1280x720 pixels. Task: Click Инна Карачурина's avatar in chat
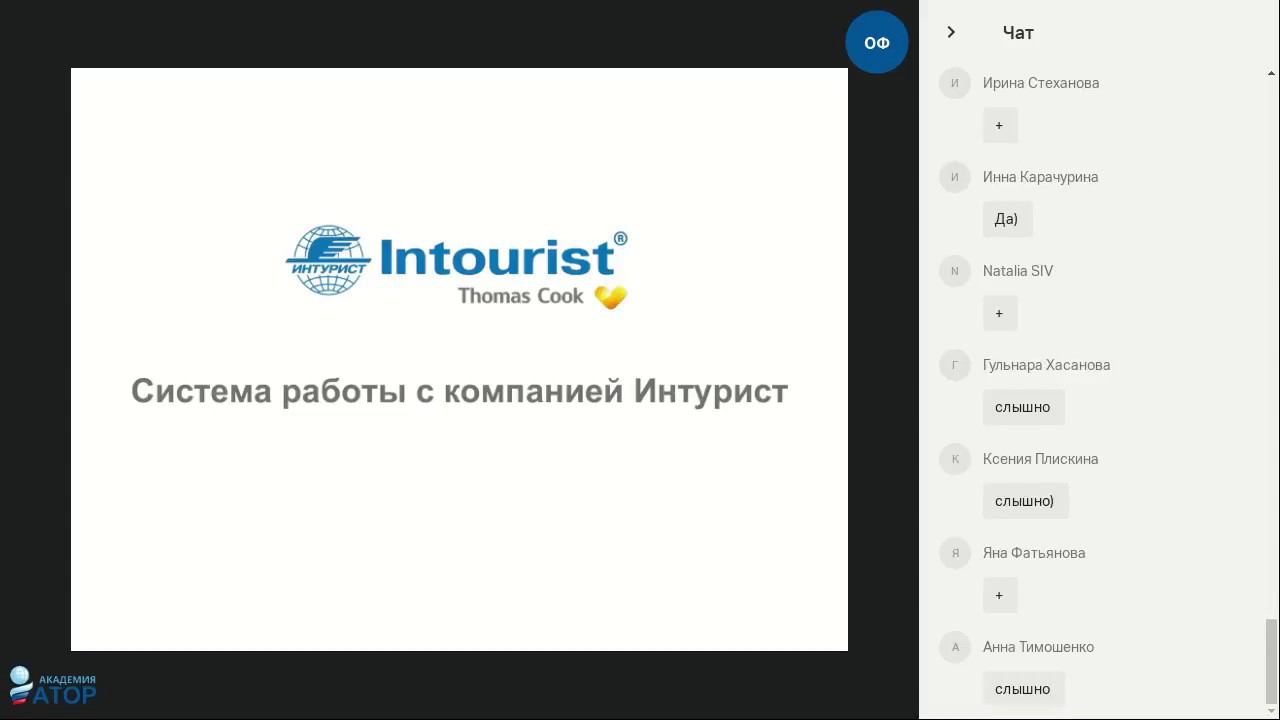[955, 177]
